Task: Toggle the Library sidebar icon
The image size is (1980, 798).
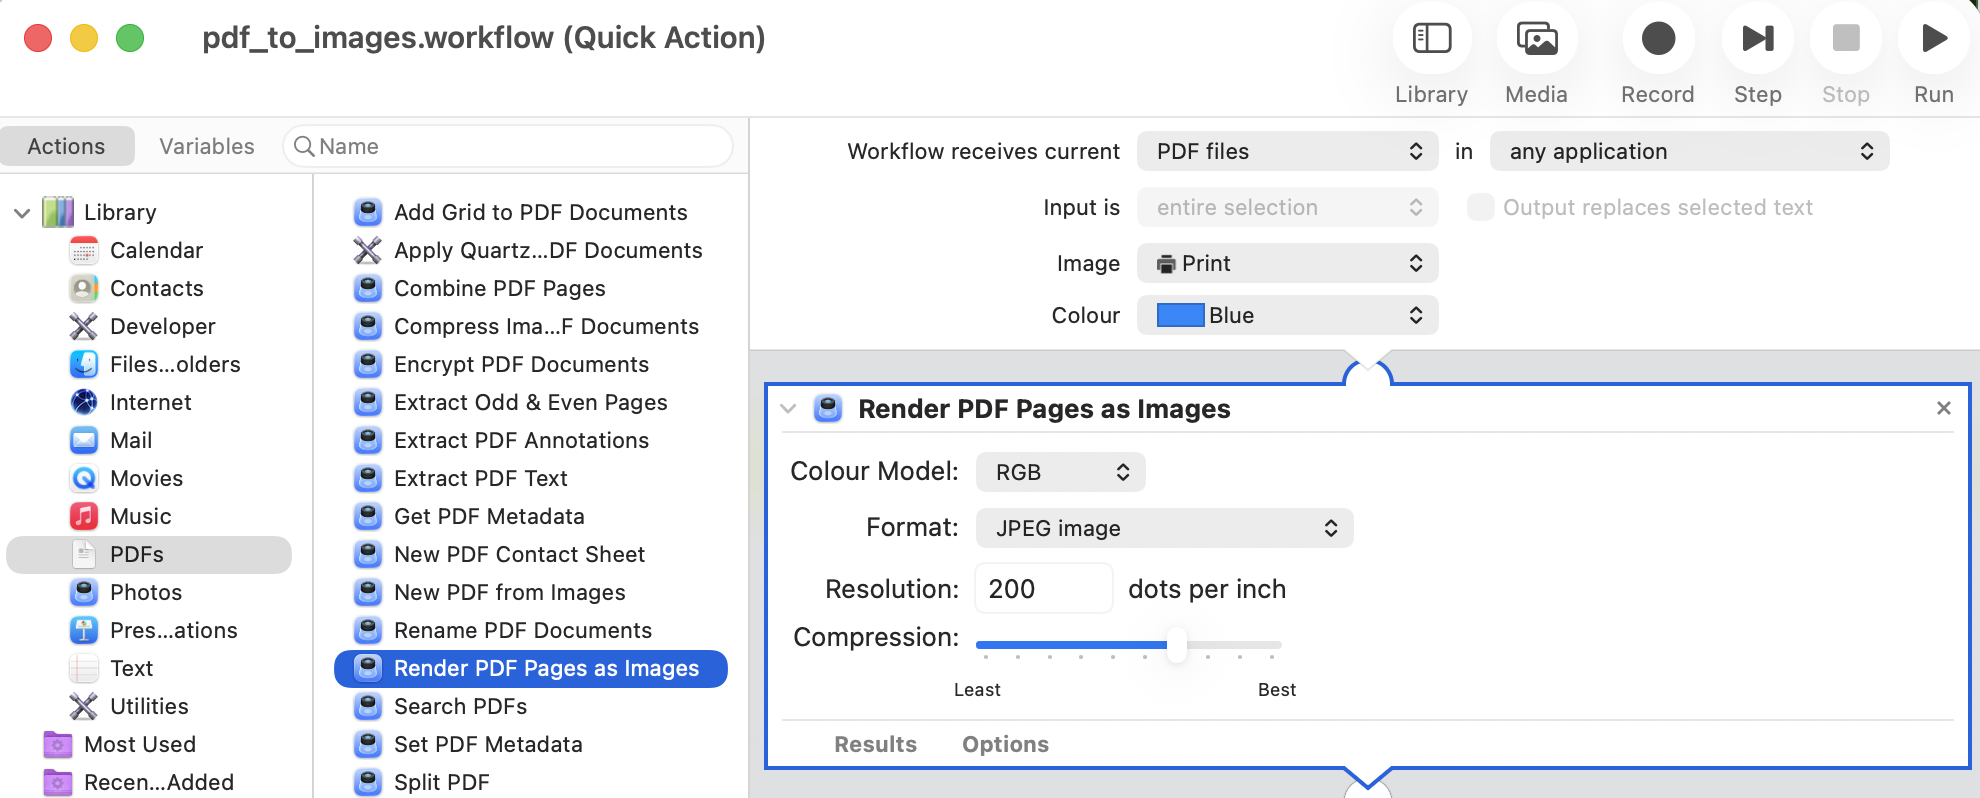Action: pyautogui.click(x=1431, y=39)
